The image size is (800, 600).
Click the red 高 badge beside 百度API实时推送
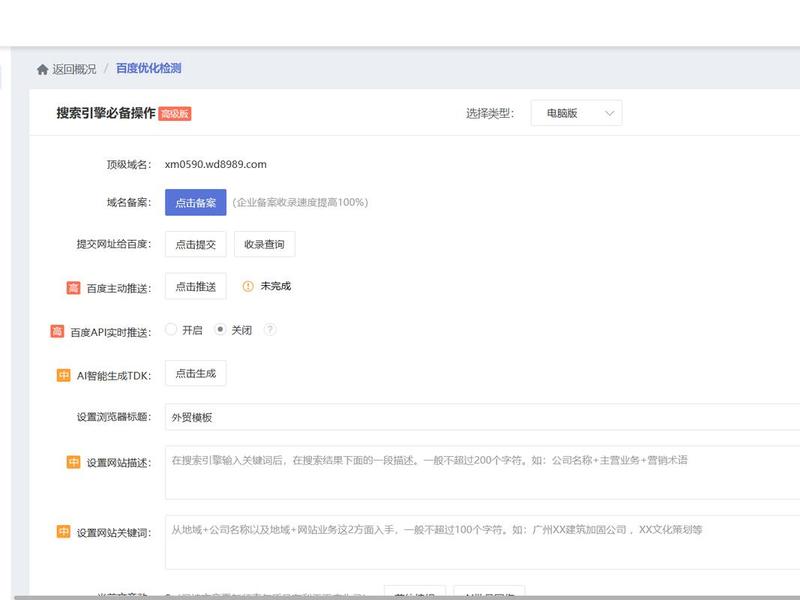click(57, 332)
